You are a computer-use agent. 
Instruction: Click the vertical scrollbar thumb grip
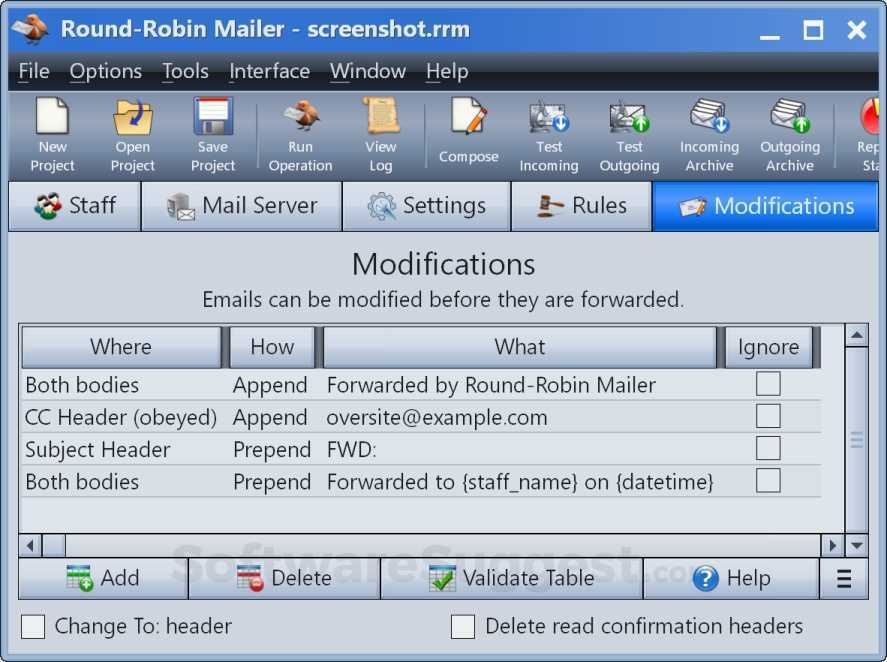(856, 440)
